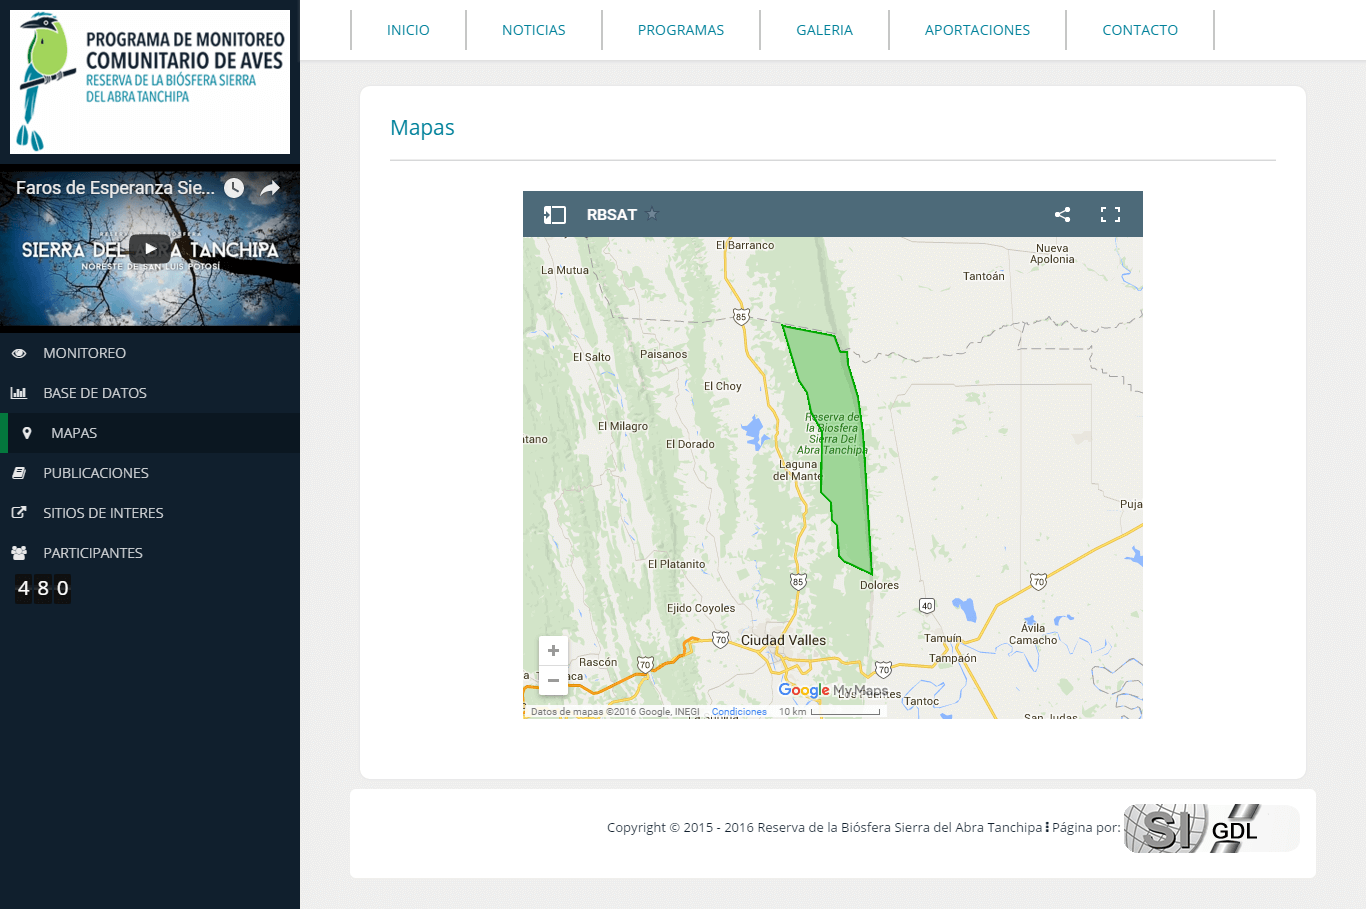Go to SITIOS DE INTERES
Viewport: 1366px width, 909px height.
tap(102, 513)
